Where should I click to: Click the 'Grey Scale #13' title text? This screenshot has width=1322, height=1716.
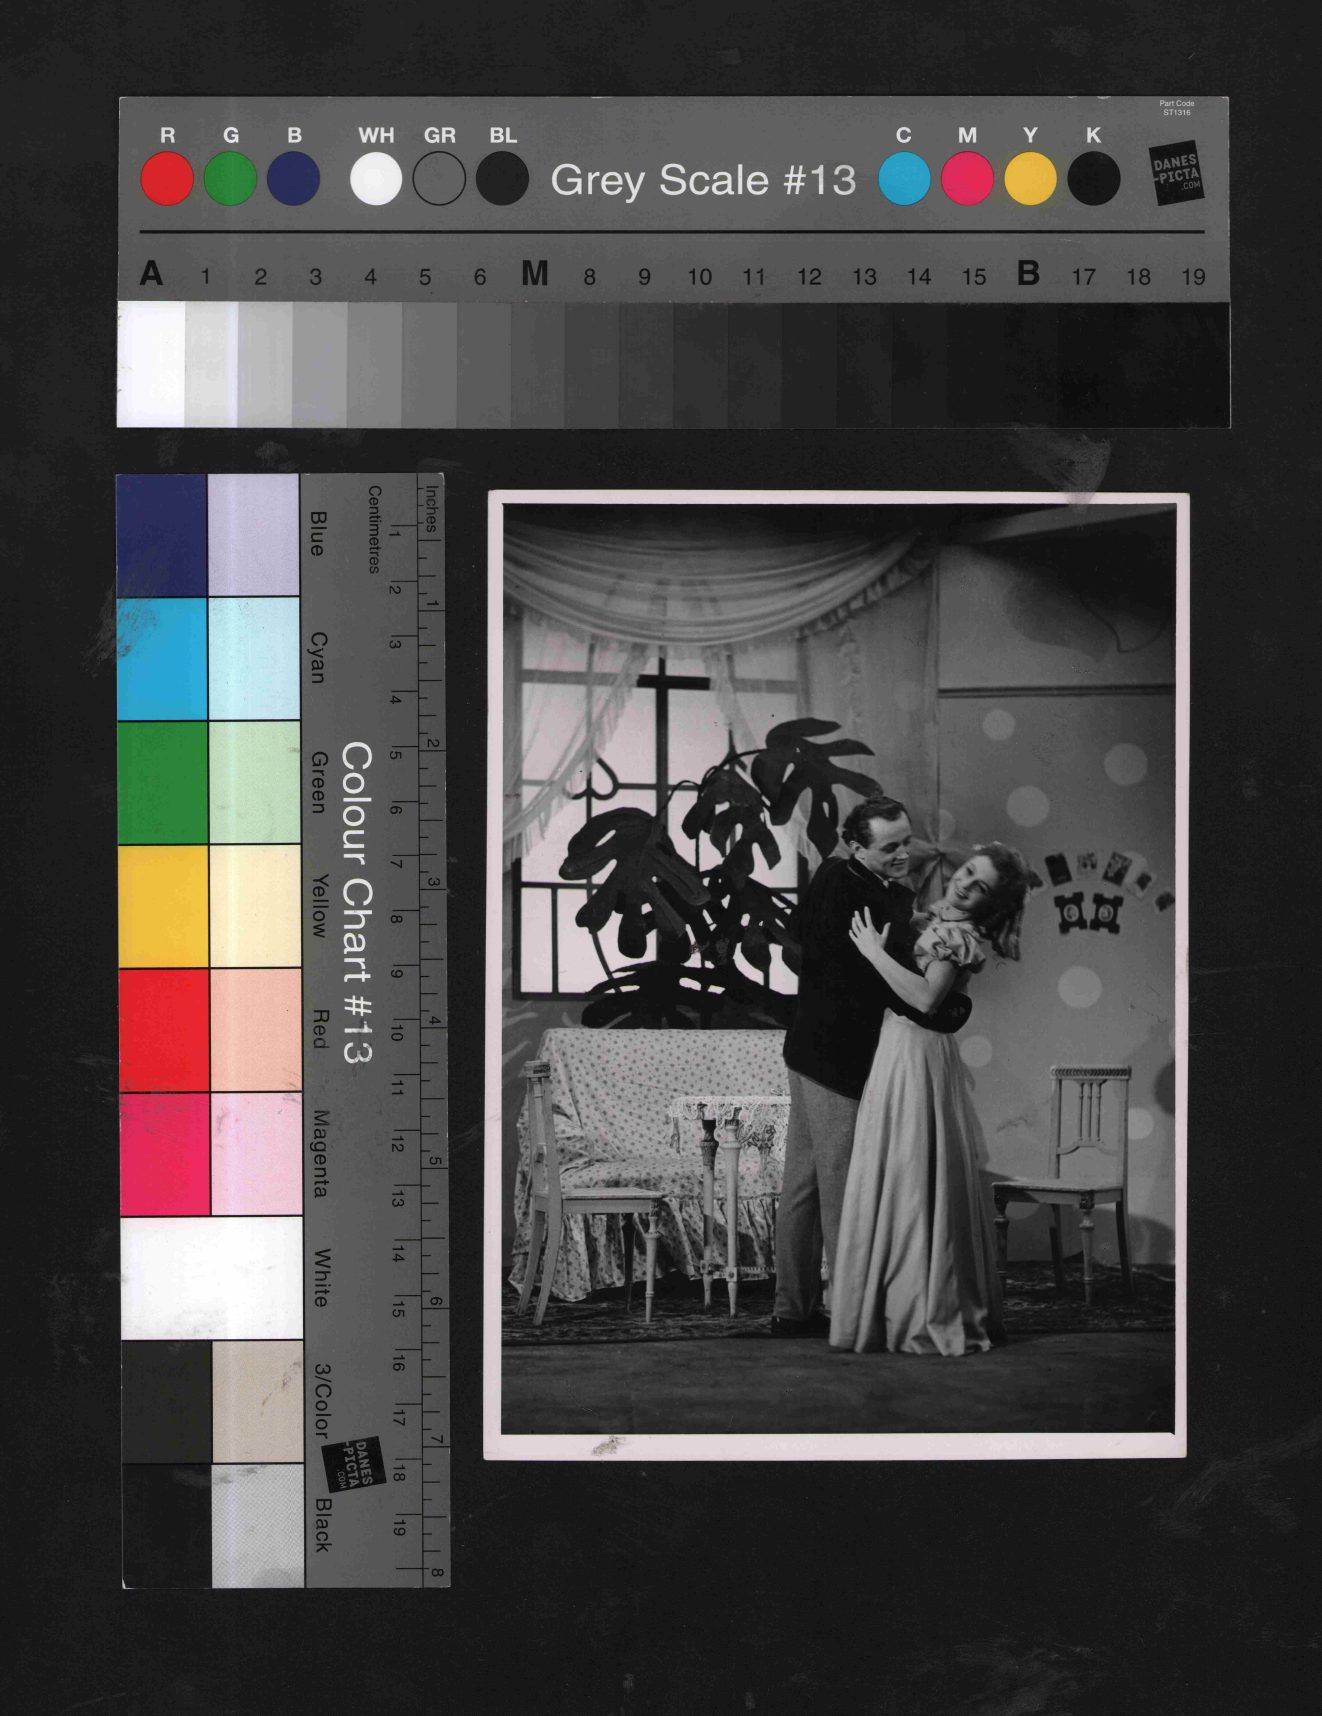(x=703, y=180)
